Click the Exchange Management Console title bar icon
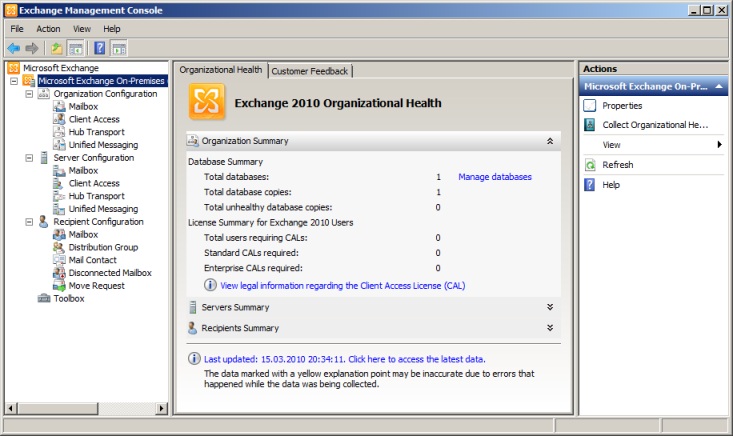The width and height of the screenshot is (733, 436). [11, 10]
